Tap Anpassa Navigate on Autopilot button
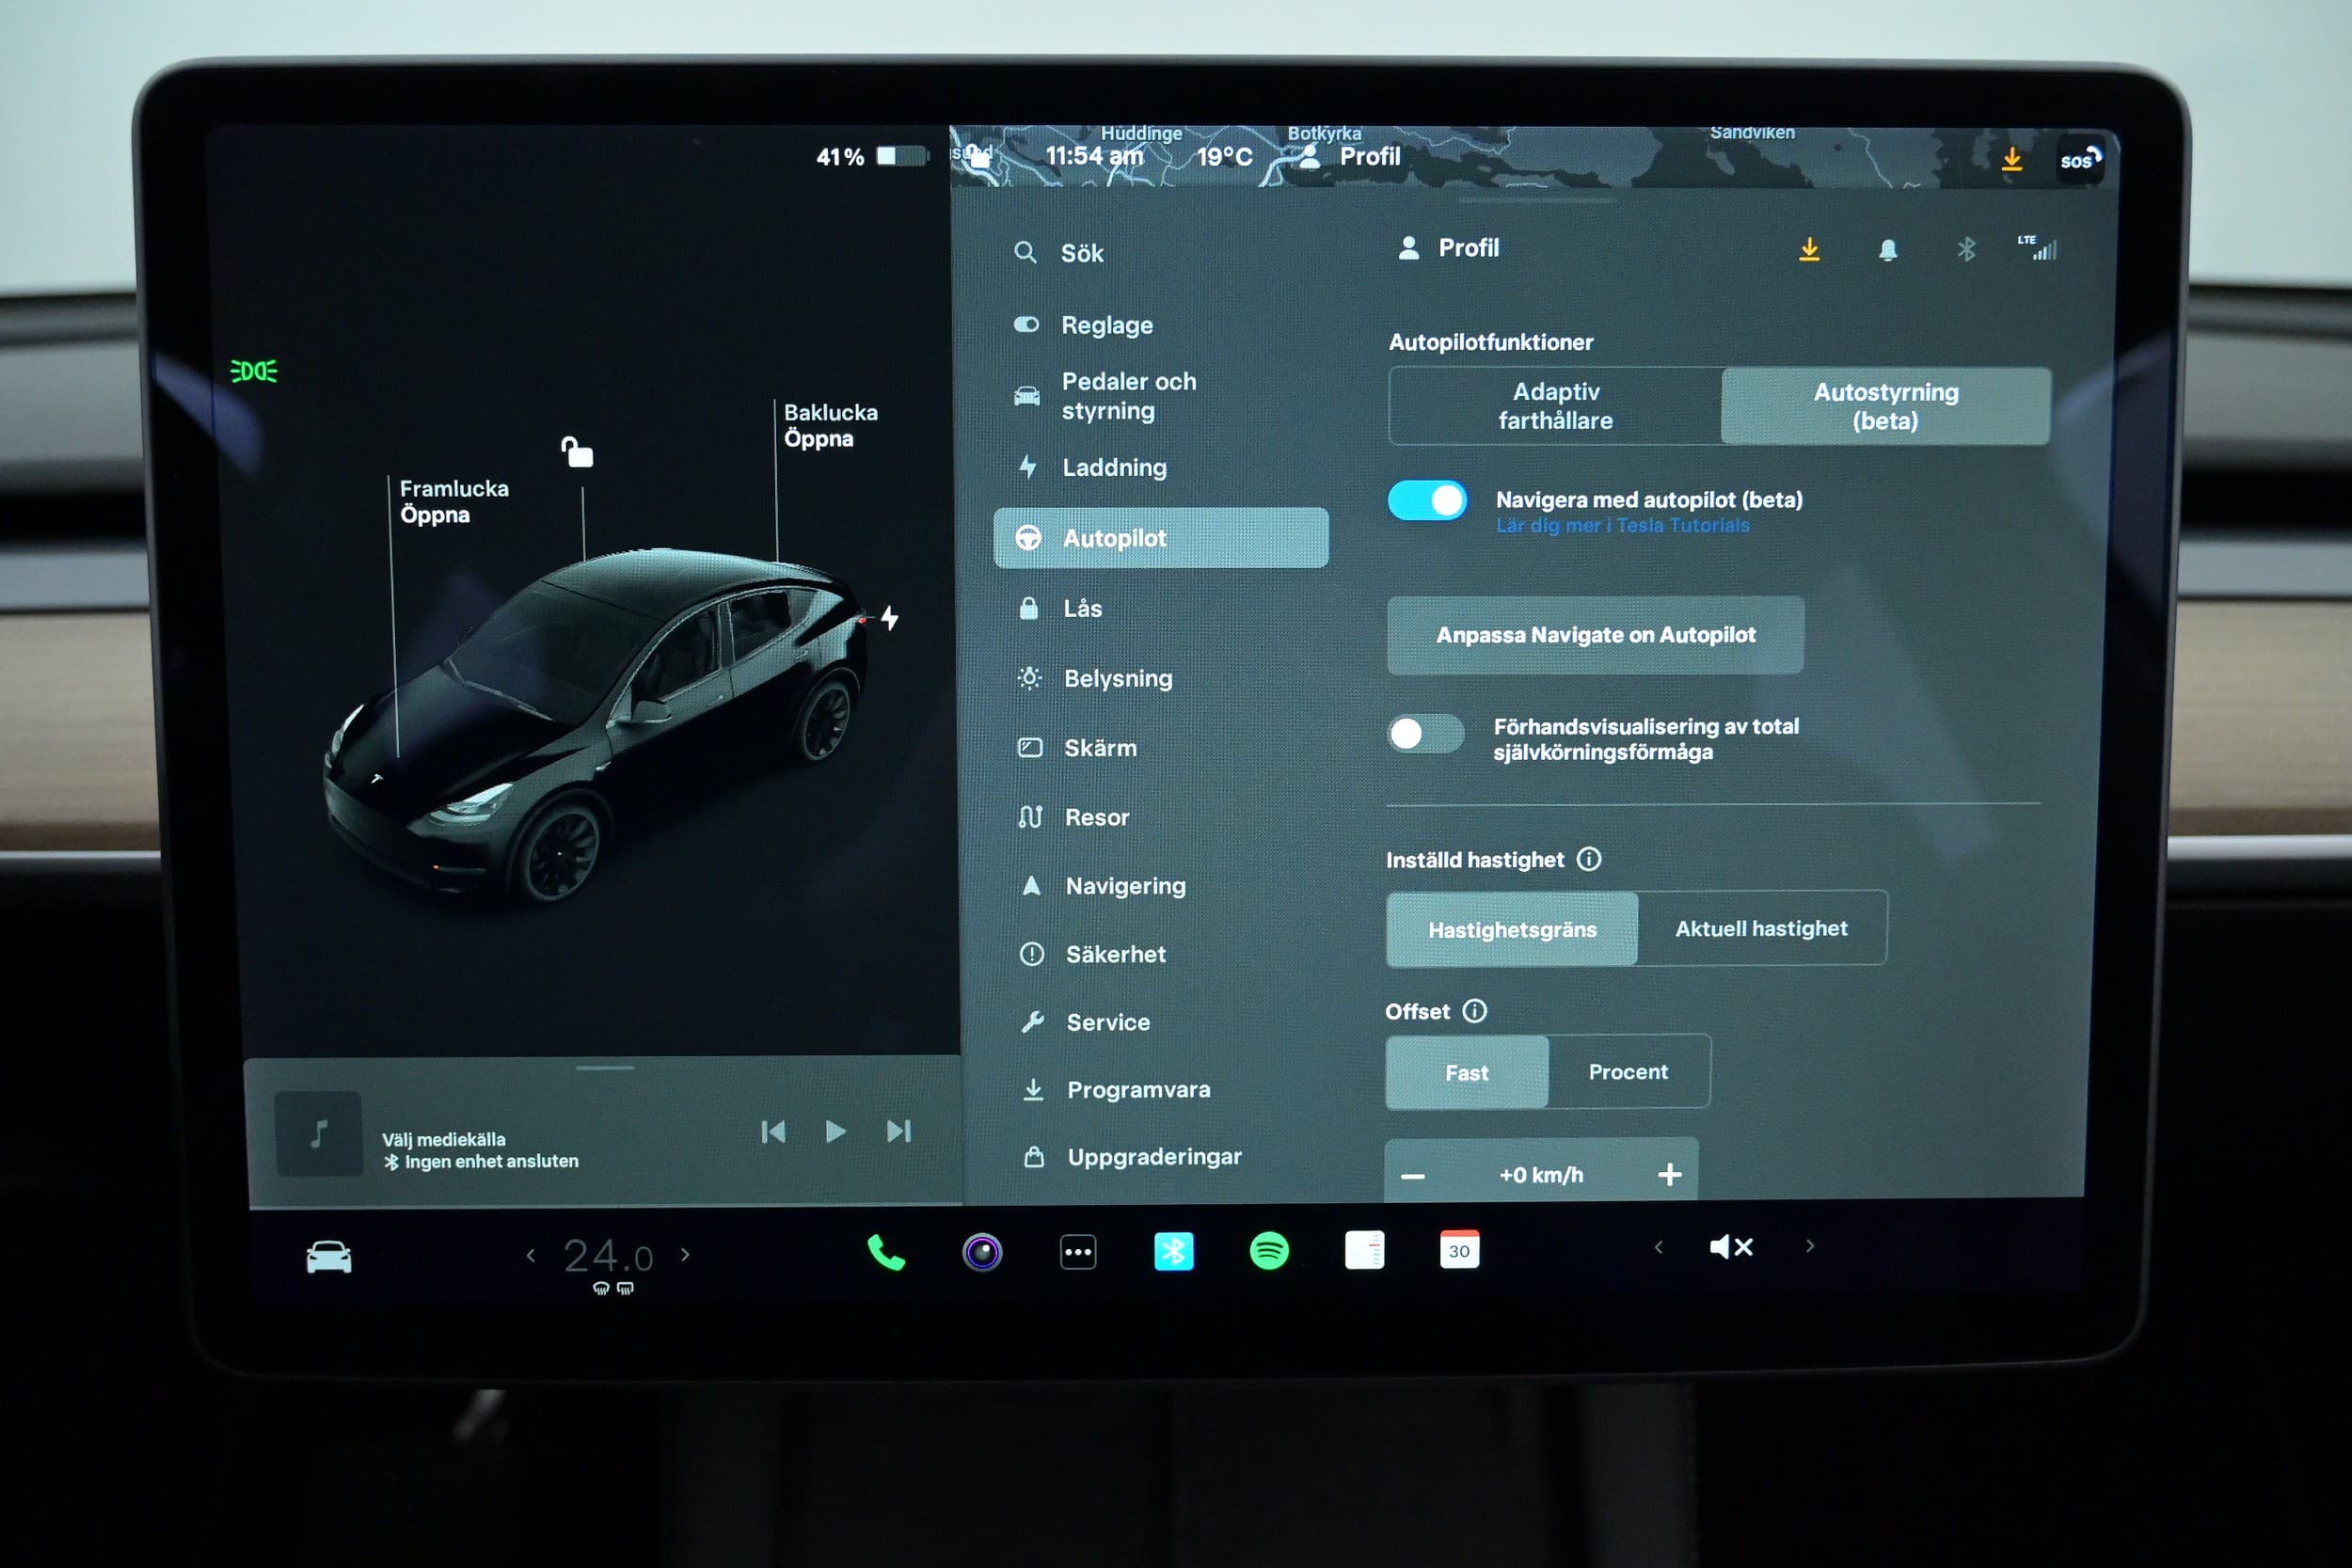This screenshot has height=1568, width=2352. coord(1595,635)
